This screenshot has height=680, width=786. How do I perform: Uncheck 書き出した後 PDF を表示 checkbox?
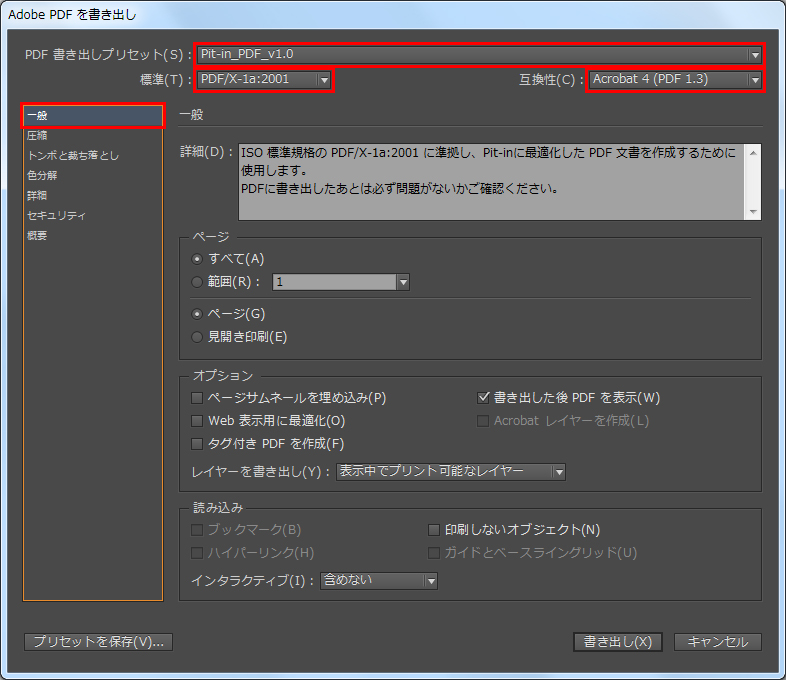pos(485,398)
